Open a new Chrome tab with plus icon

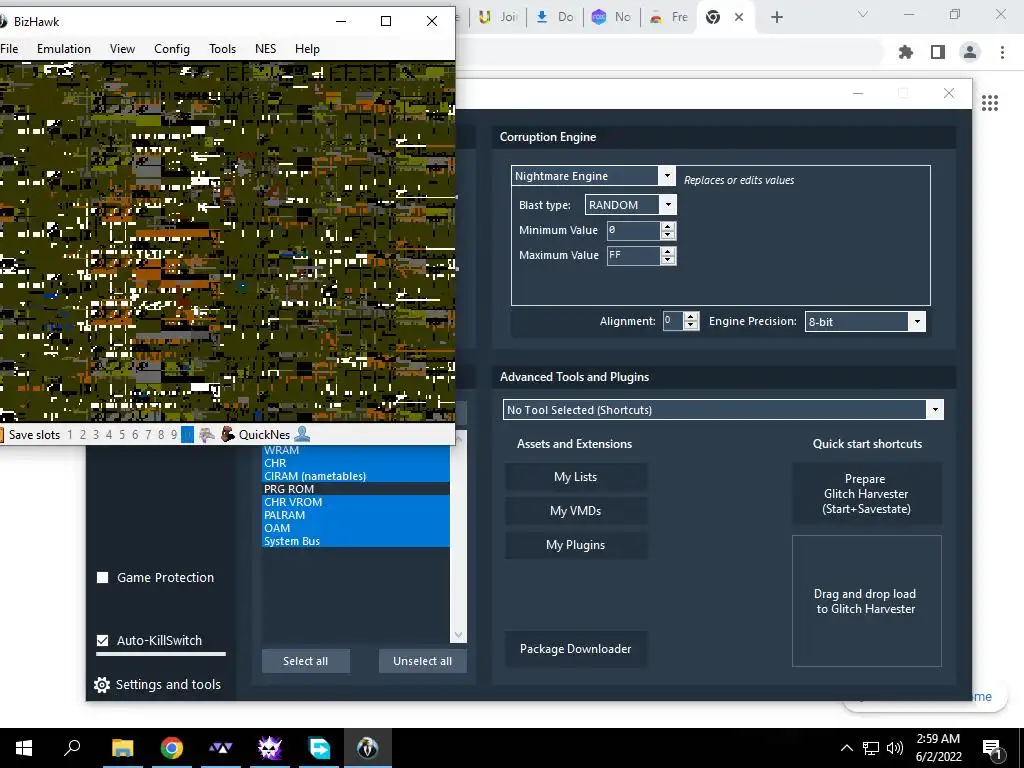point(776,17)
